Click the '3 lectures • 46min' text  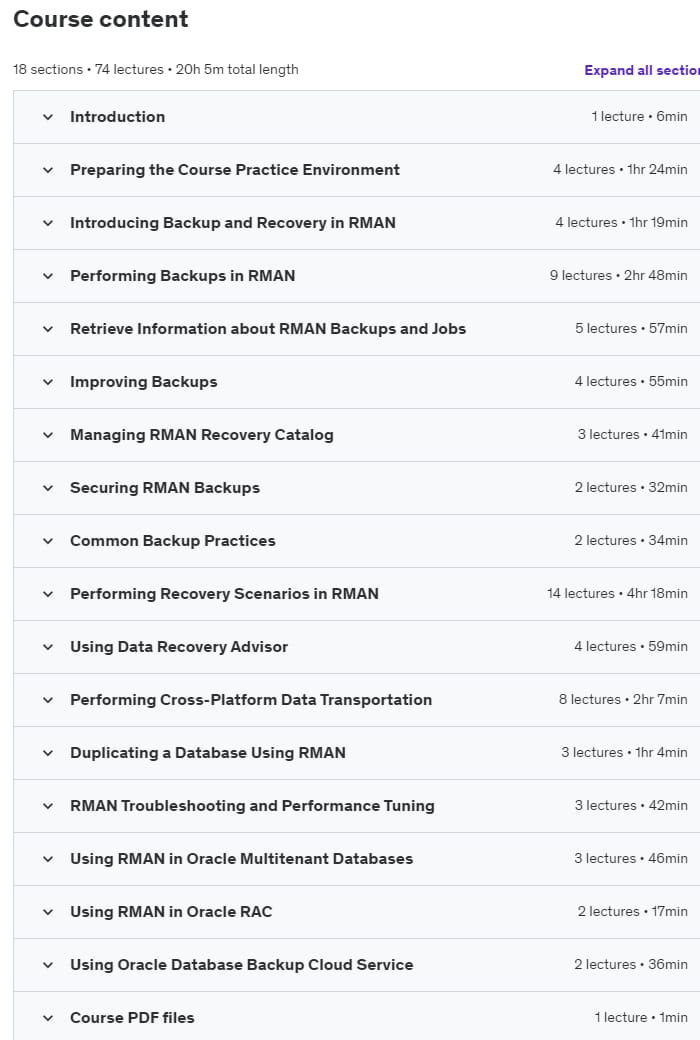(631, 859)
